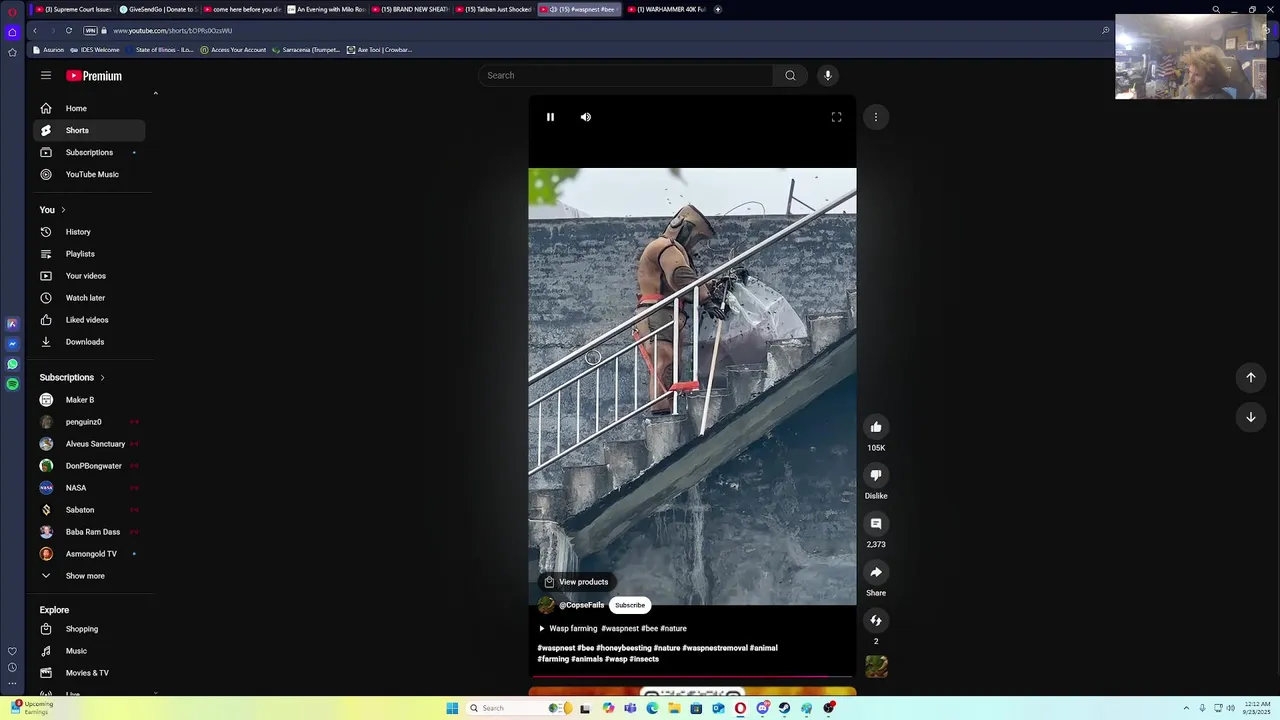The height and width of the screenshot is (720, 1280).
Task: Share this Short
Action: [x=876, y=572]
